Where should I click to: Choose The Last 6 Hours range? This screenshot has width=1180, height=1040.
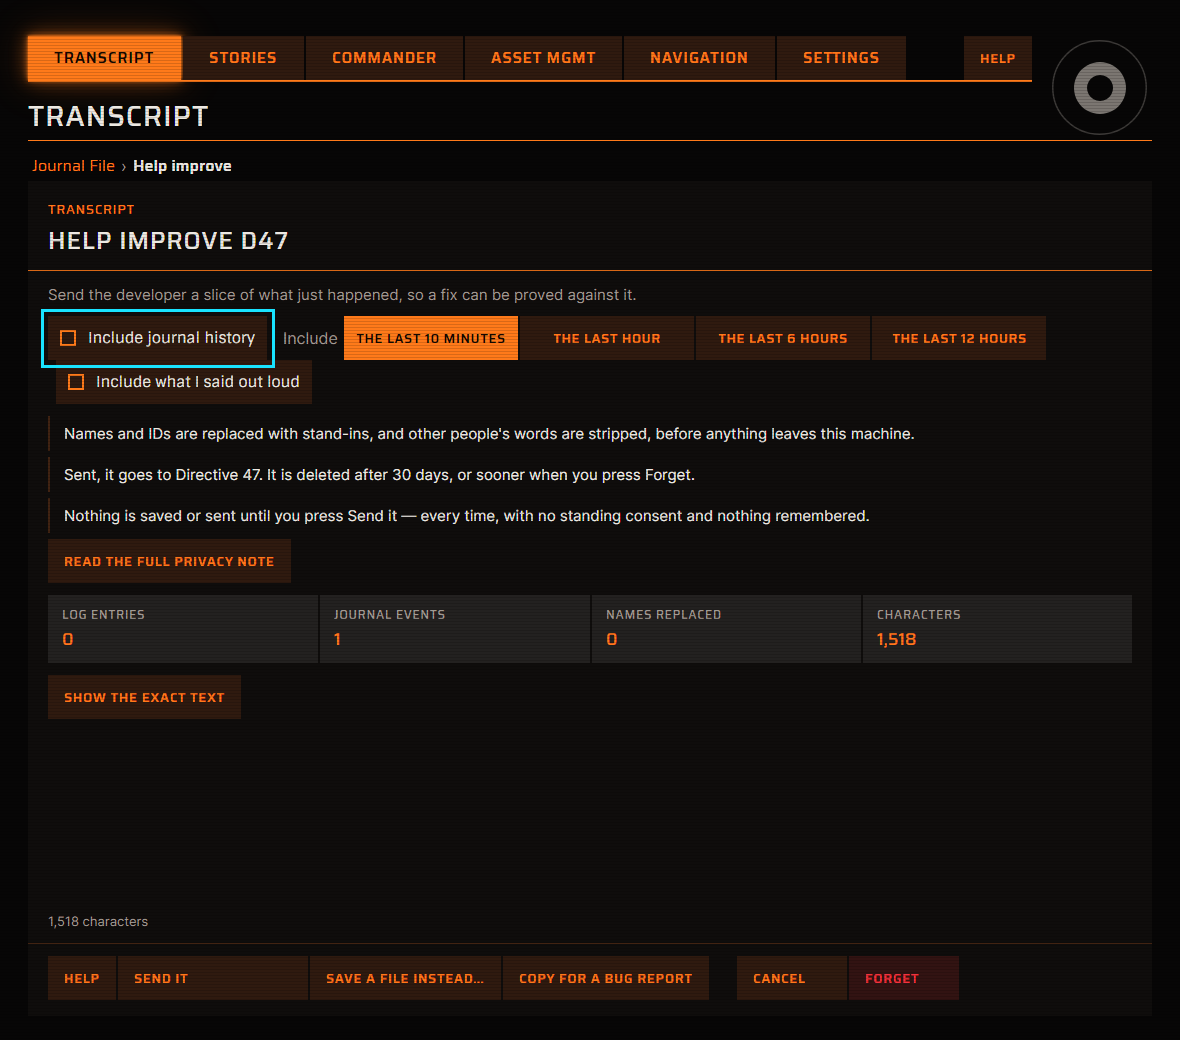[783, 338]
